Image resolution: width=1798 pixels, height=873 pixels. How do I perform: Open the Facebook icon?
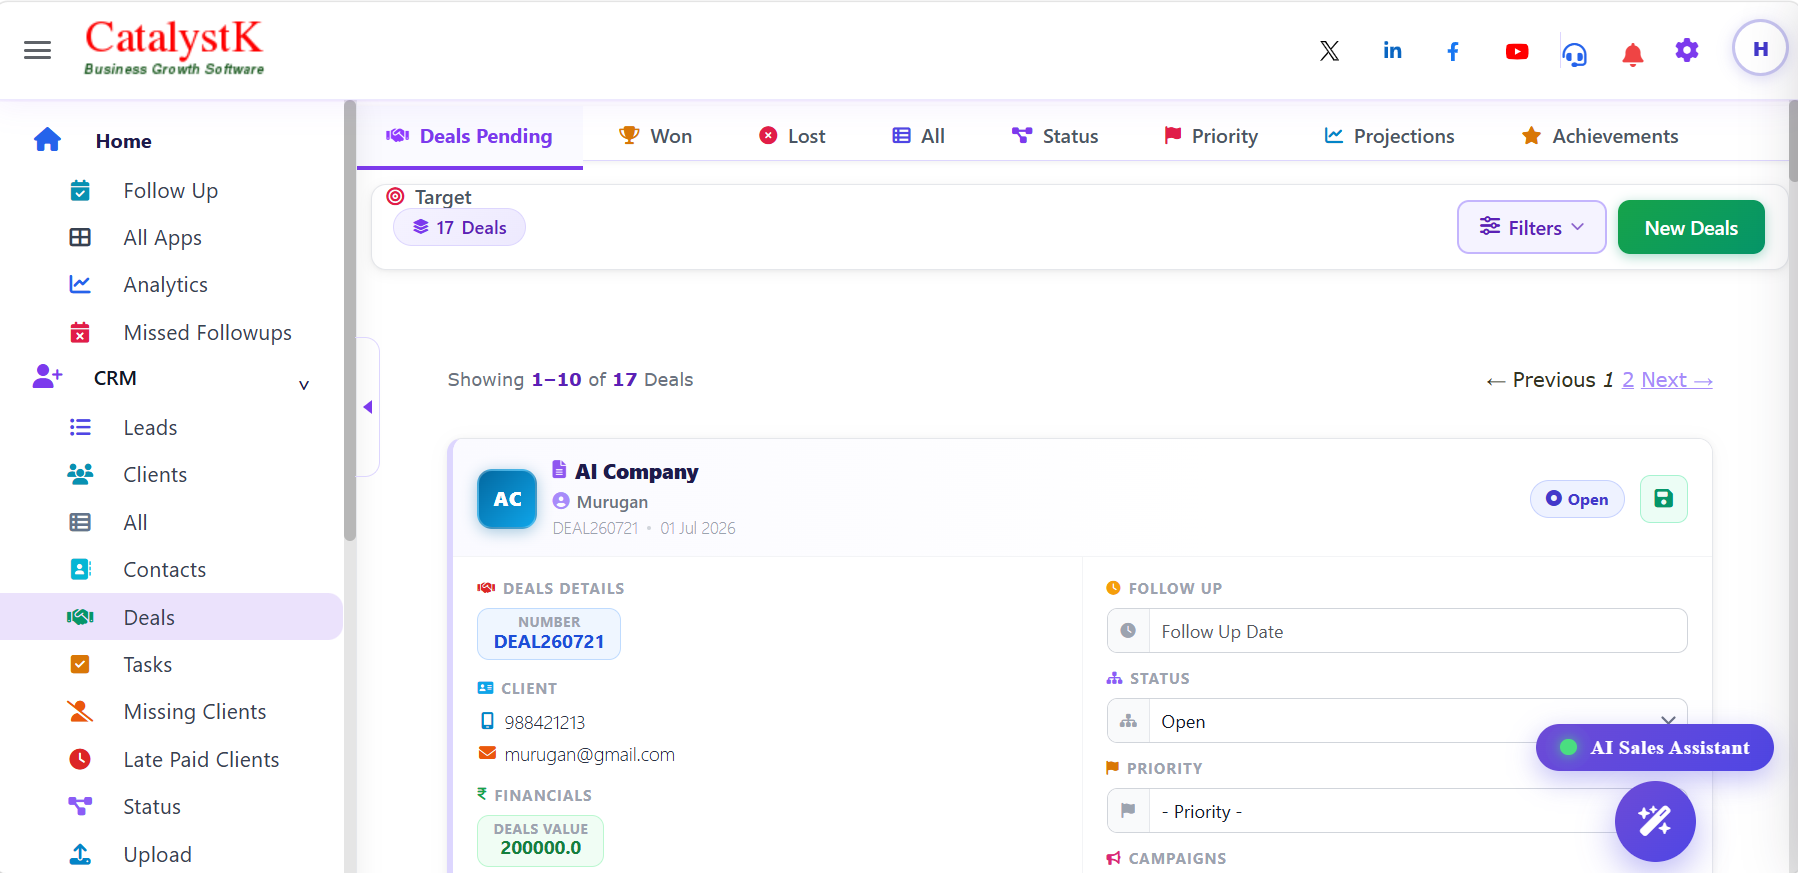tap(1453, 51)
